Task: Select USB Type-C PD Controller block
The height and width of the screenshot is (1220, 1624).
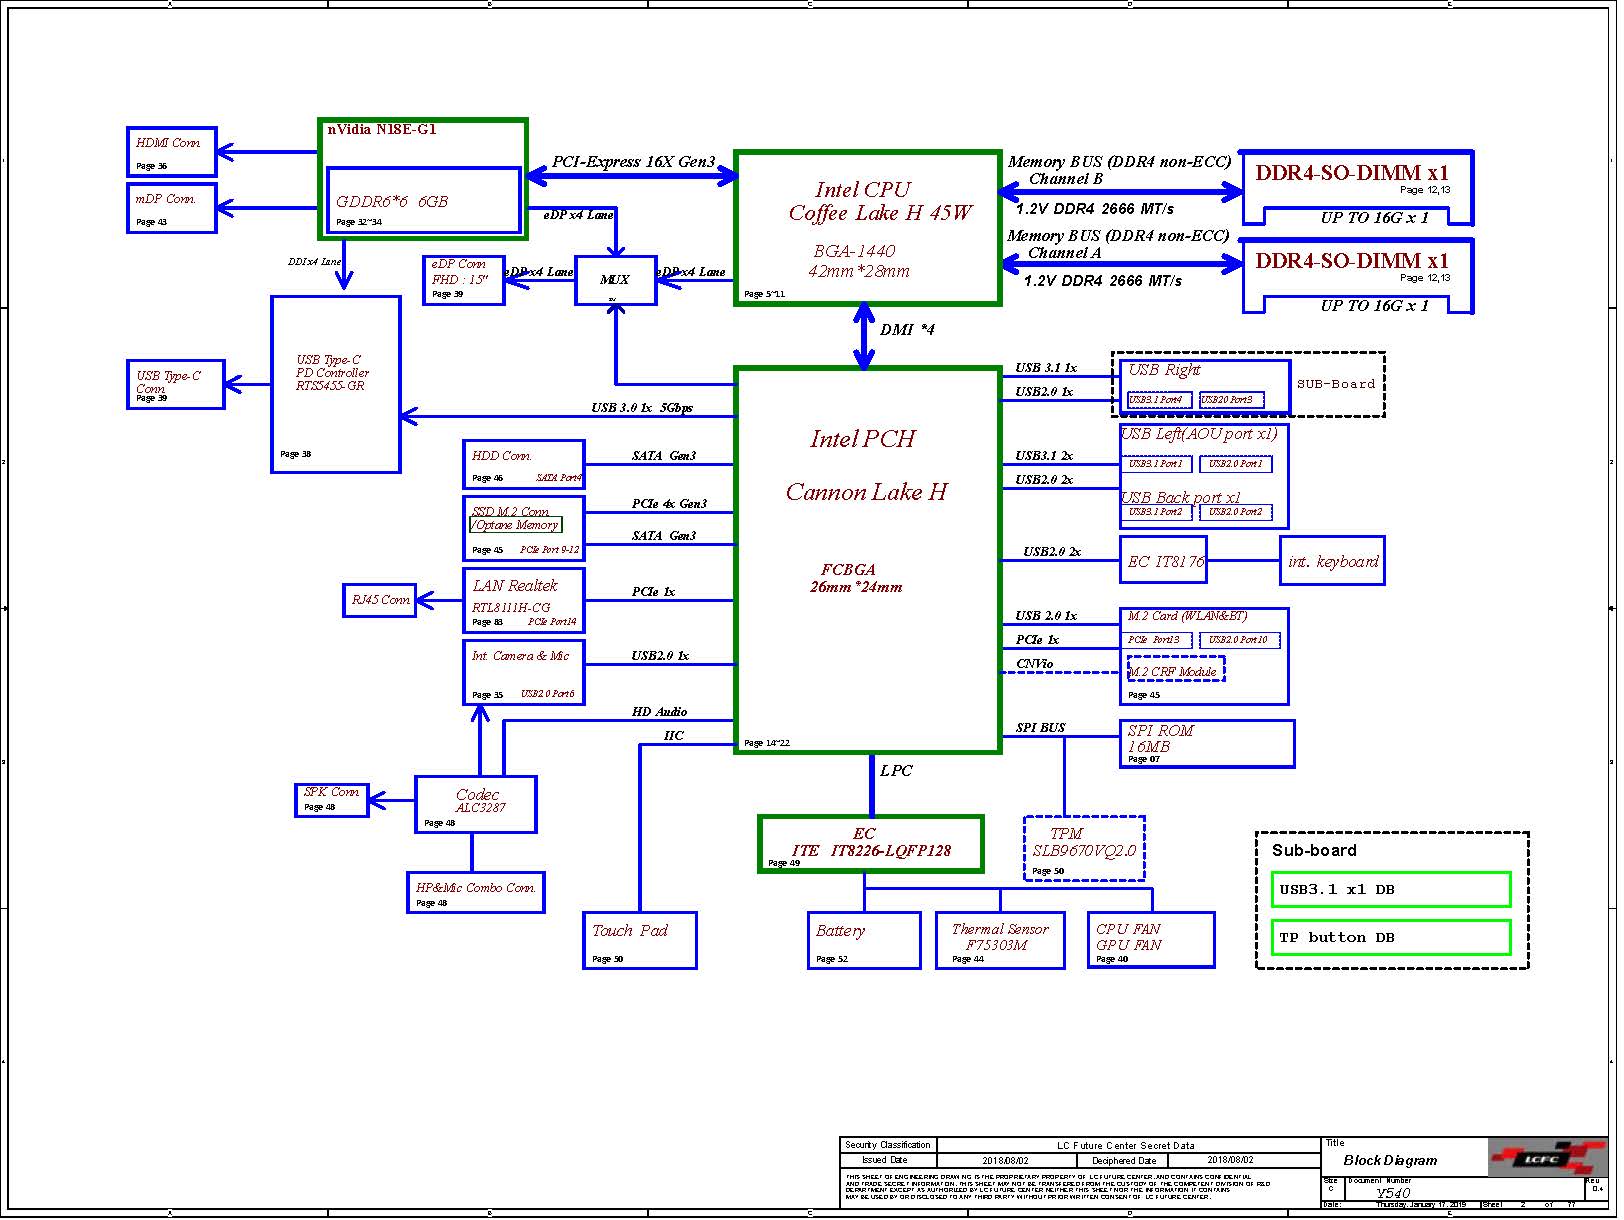Action: pyautogui.click(x=336, y=384)
